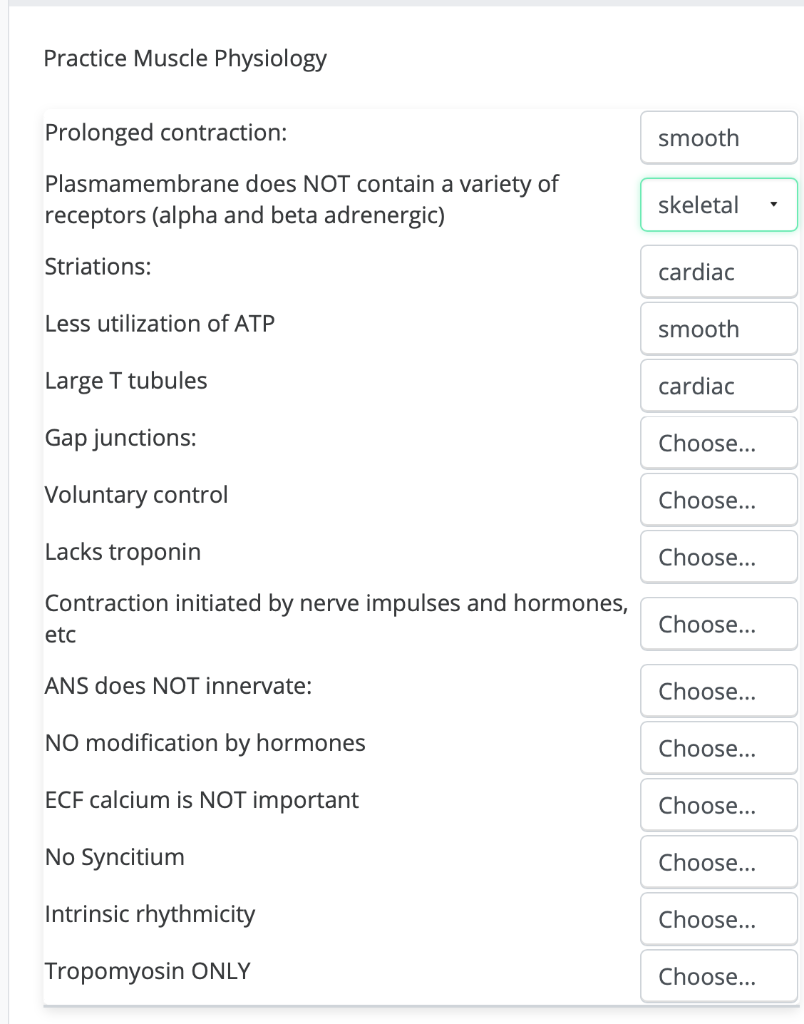
Task: Open the dropdown for 'Tropomyosin ONLY'
Action: tap(718, 975)
